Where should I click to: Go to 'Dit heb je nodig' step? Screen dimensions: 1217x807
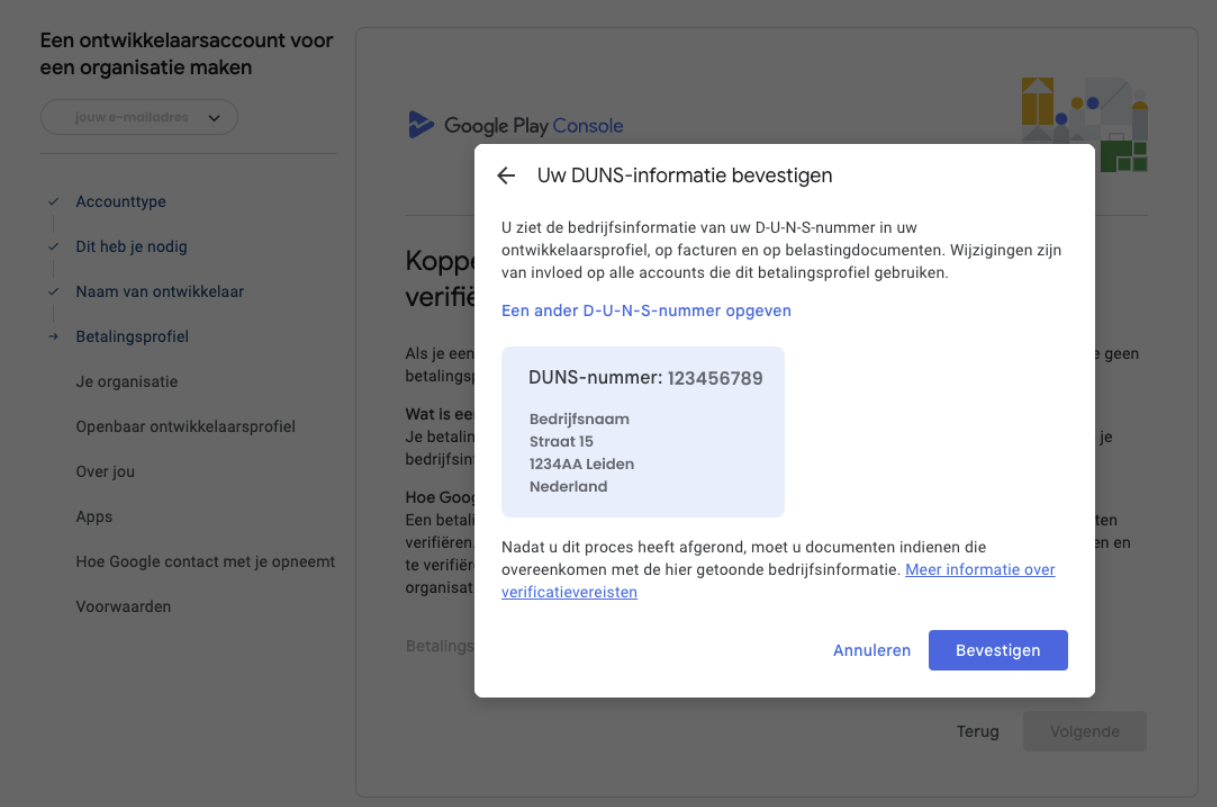pyautogui.click(x=131, y=247)
